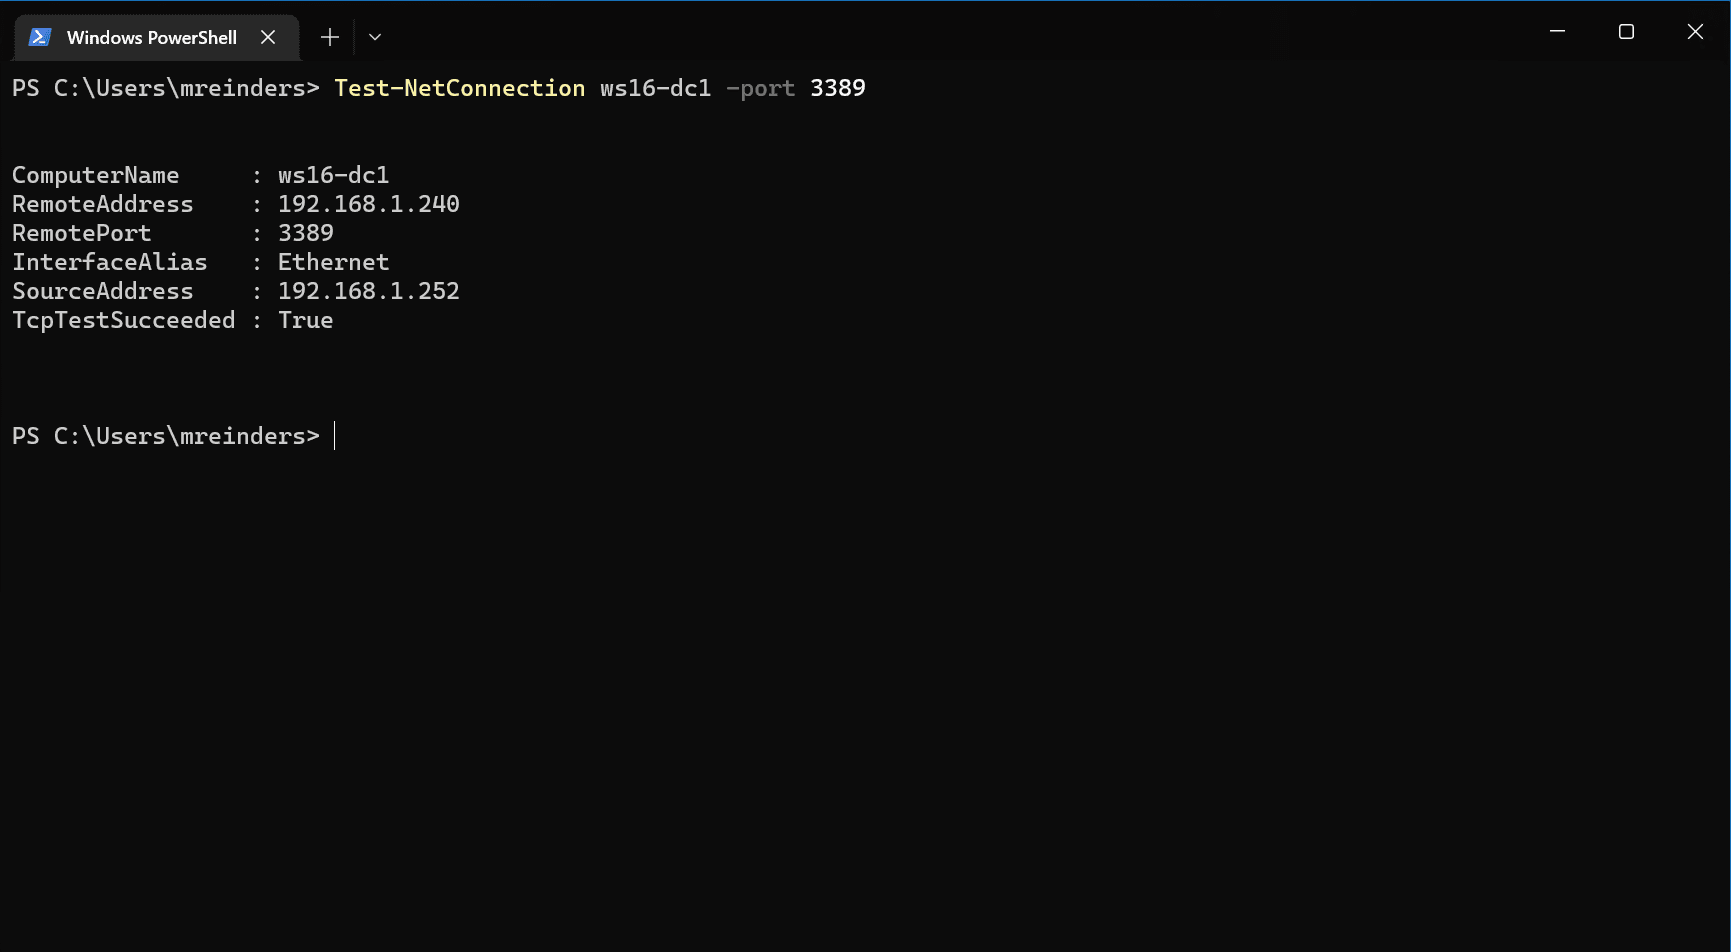The width and height of the screenshot is (1731, 952).
Task: Click the RemotePort value 3389
Action: tap(305, 232)
